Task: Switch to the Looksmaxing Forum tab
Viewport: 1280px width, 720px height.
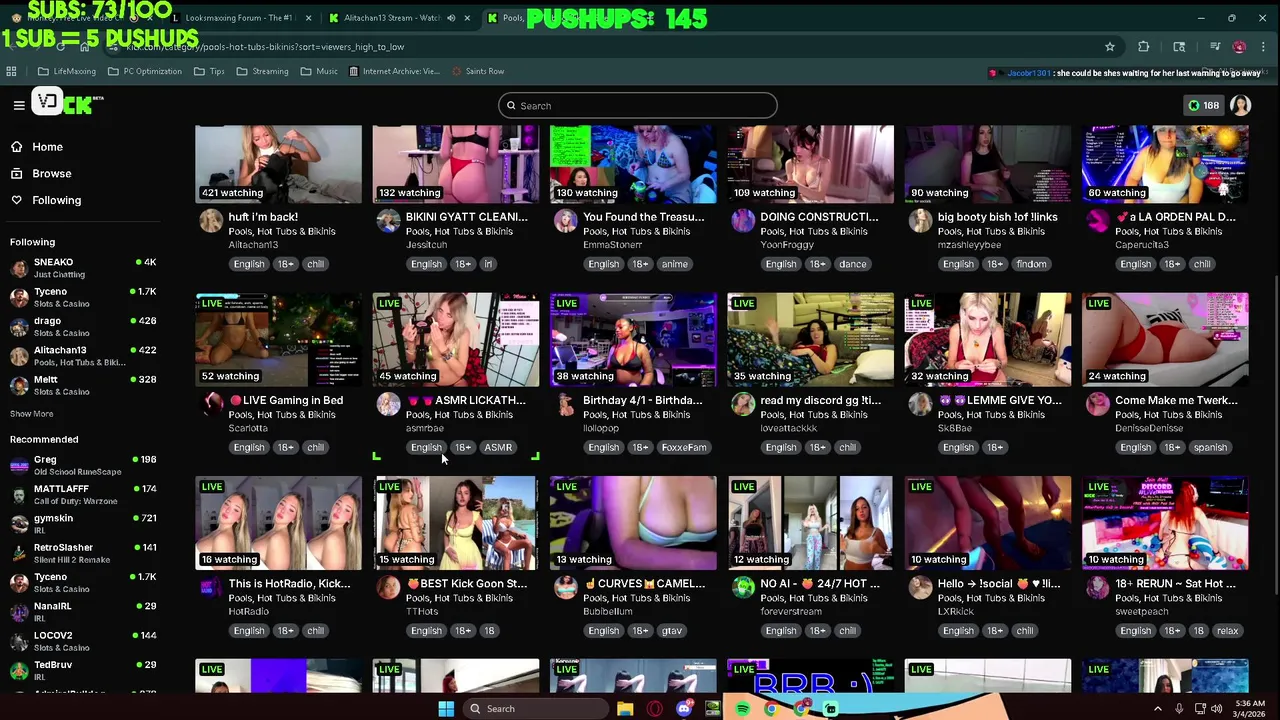Action: [x=240, y=18]
